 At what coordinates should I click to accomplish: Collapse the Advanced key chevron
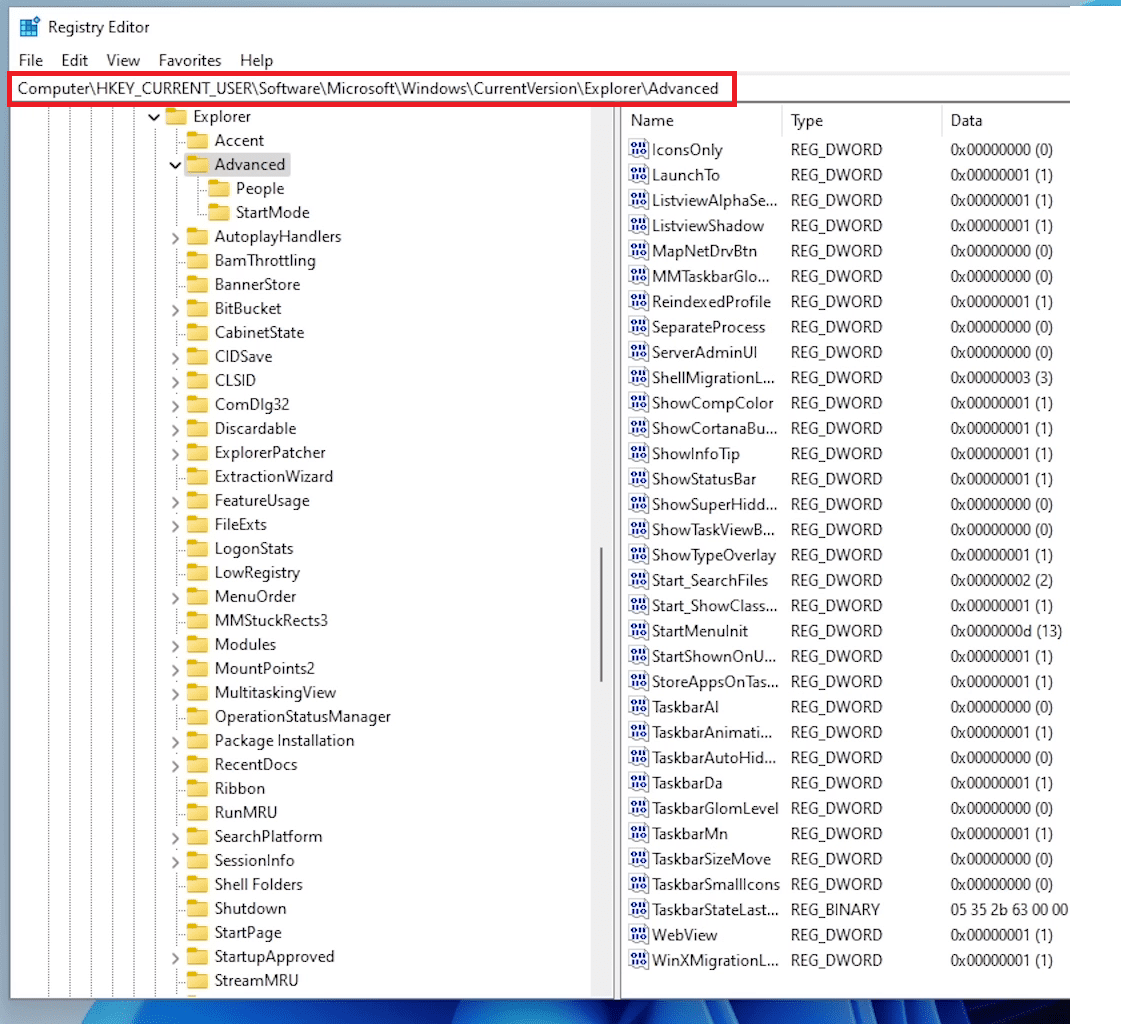175,165
